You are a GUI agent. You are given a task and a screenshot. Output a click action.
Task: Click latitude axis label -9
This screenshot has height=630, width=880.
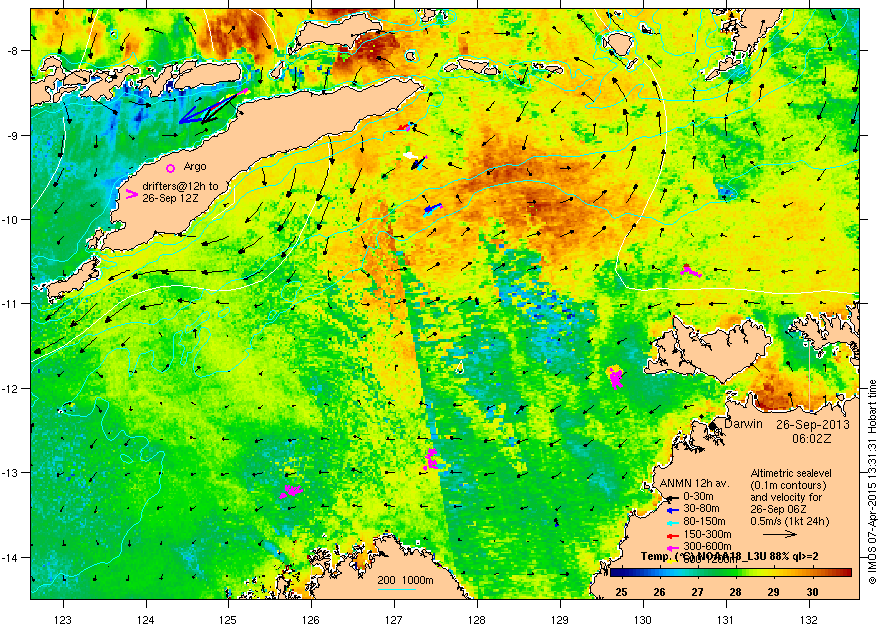(x=12, y=135)
